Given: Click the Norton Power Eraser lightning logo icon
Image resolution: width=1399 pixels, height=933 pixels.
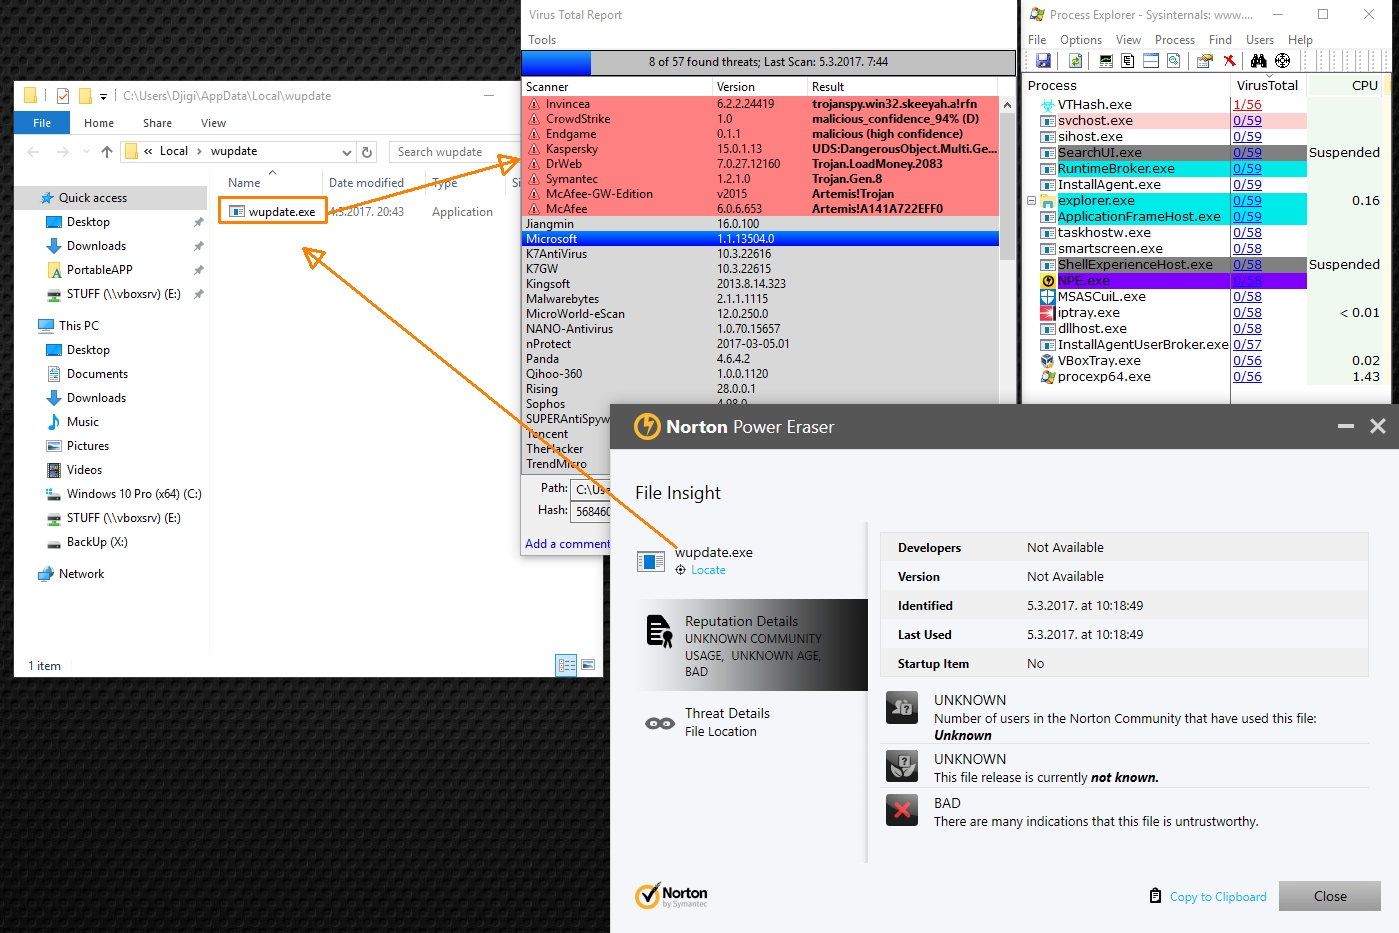Looking at the screenshot, I should point(648,427).
